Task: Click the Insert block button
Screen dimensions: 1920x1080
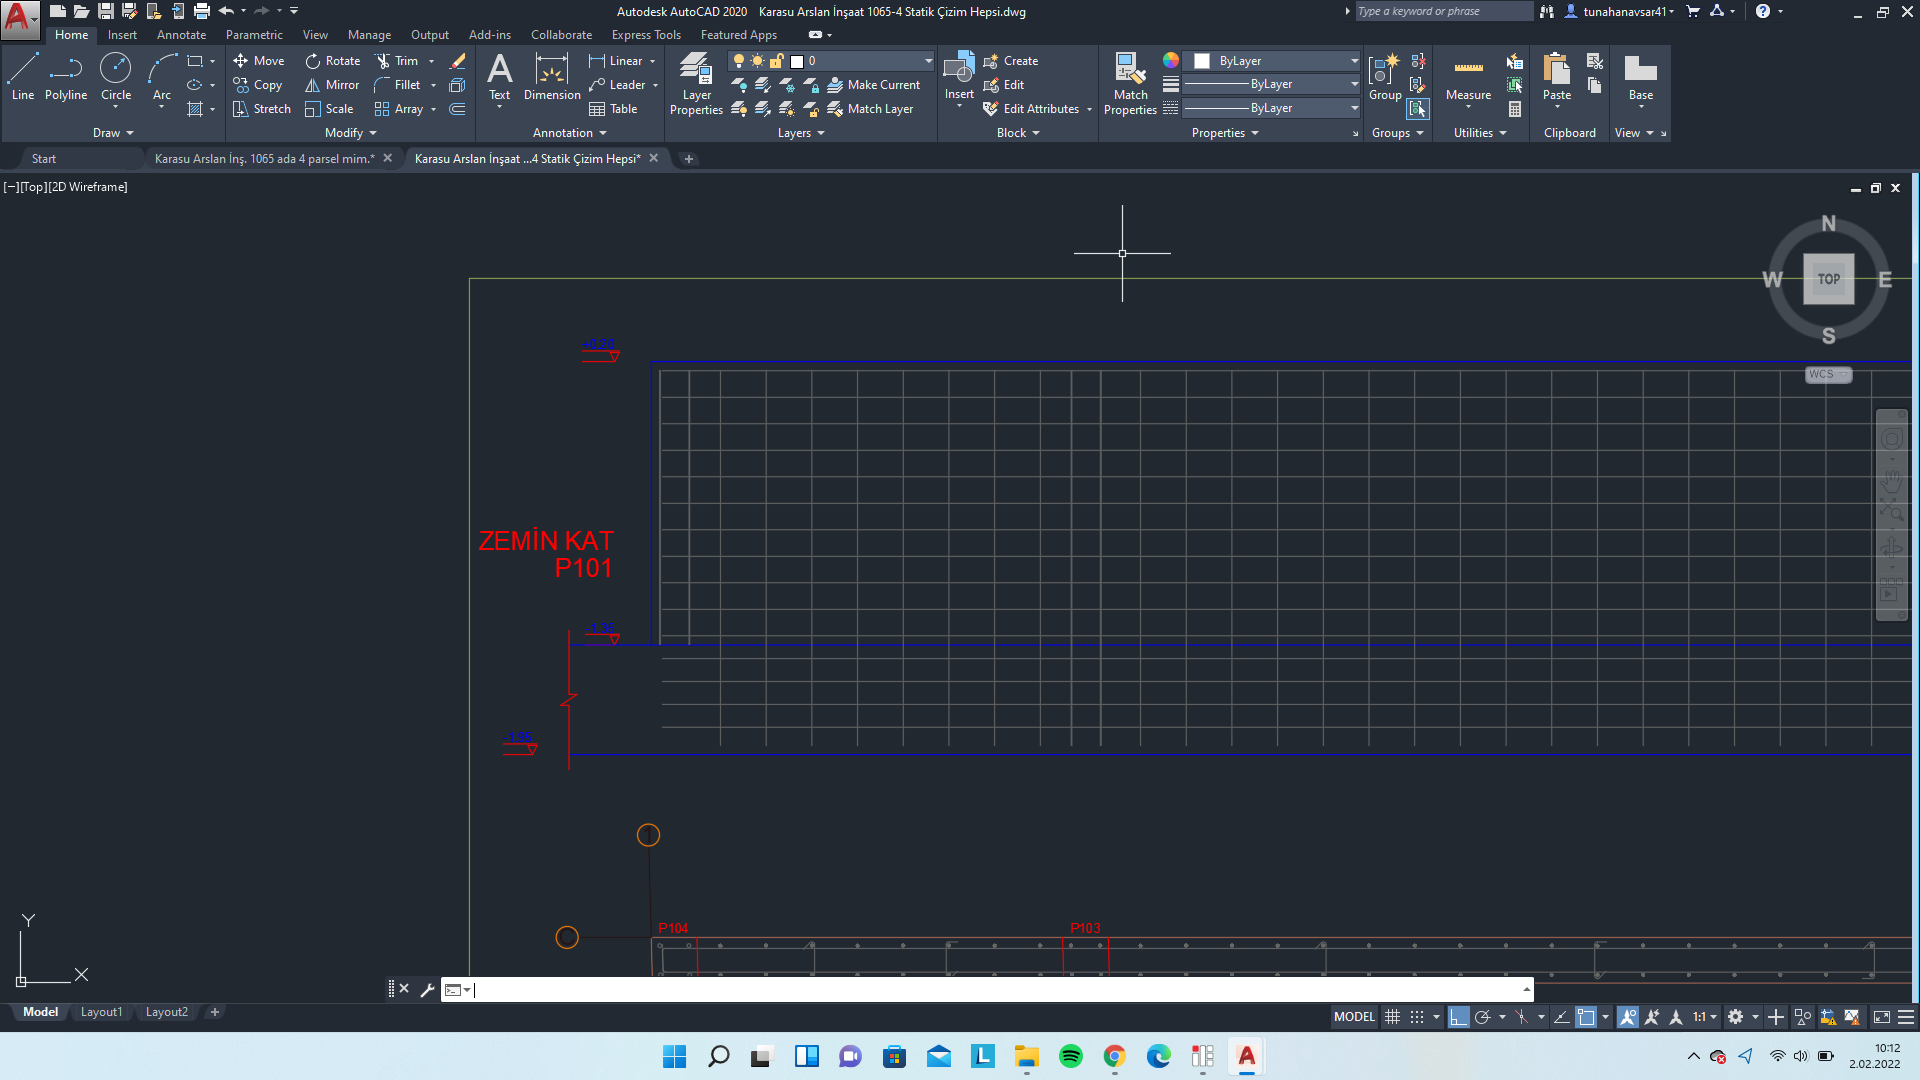Action: 959,76
